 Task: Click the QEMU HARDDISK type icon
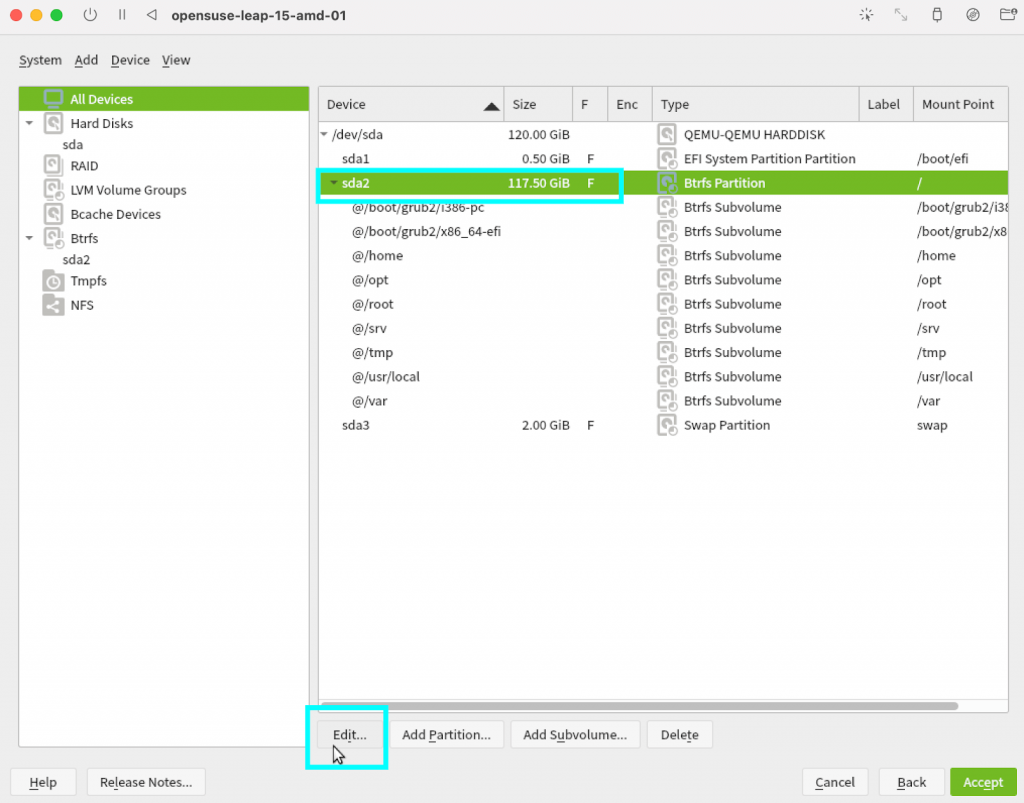667,134
